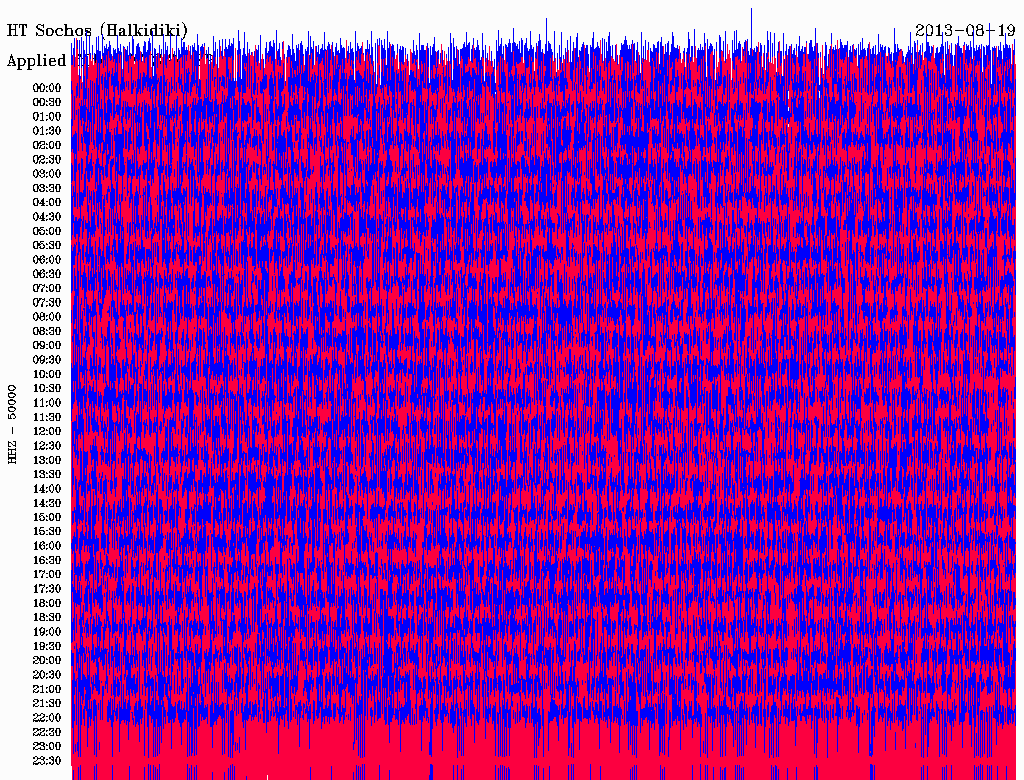This screenshot has height=780, width=1024.
Task: Select the 15:00 time label
Action: click(46, 517)
